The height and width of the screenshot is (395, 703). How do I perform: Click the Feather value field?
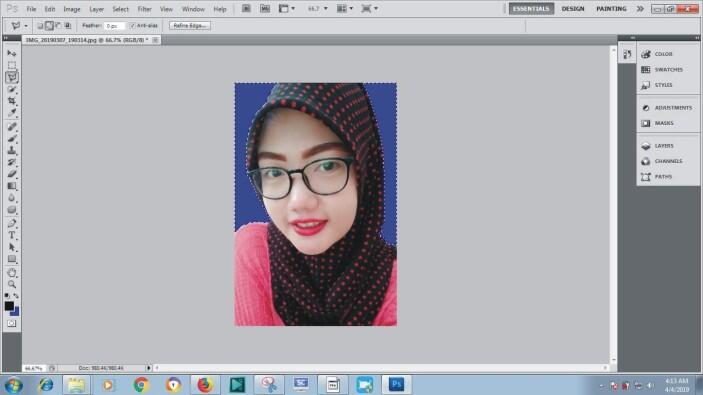coord(114,26)
